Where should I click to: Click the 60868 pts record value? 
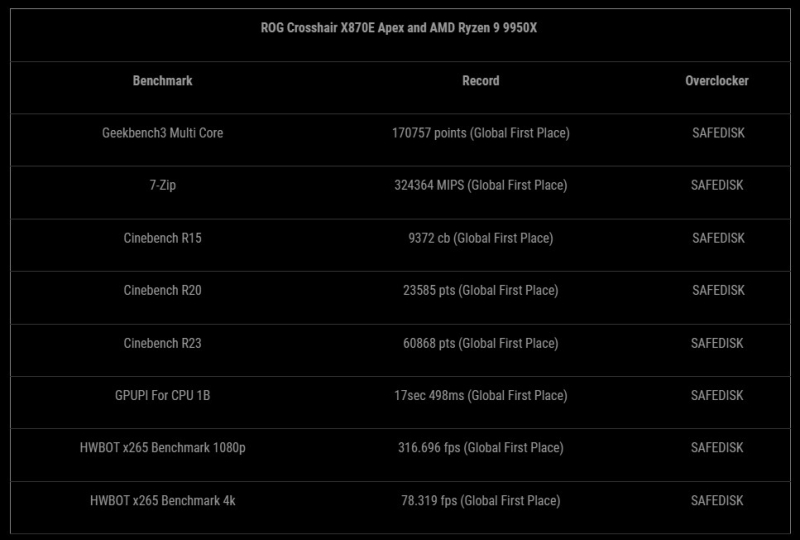pyautogui.click(x=481, y=343)
